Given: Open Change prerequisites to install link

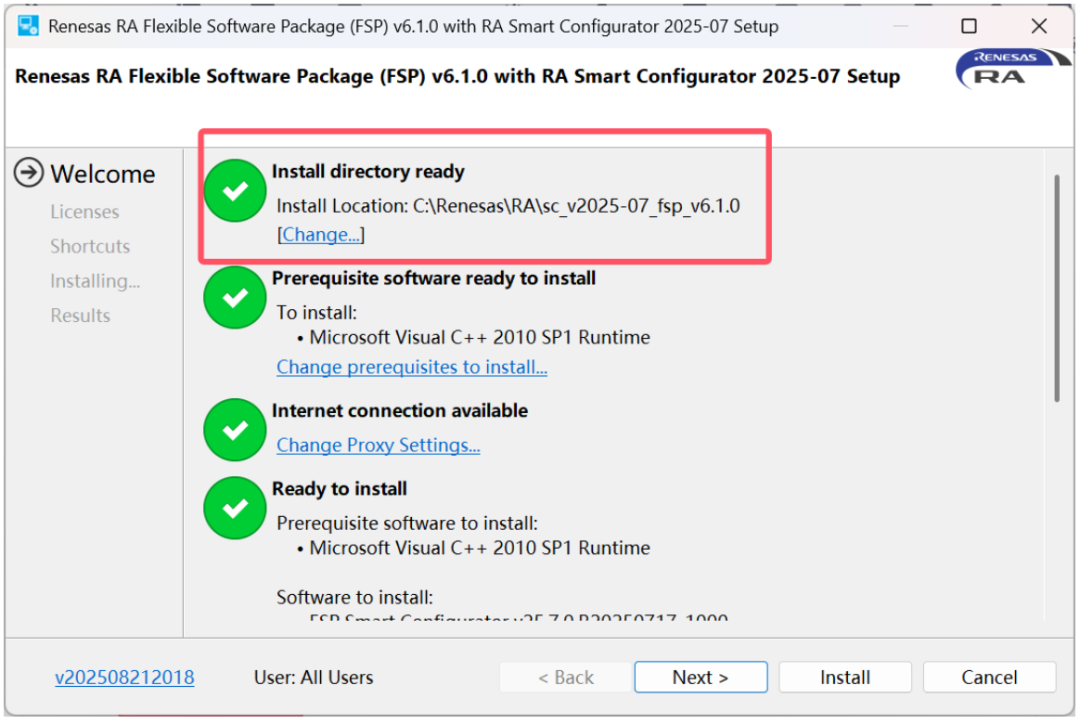Looking at the screenshot, I should tap(411, 367).
